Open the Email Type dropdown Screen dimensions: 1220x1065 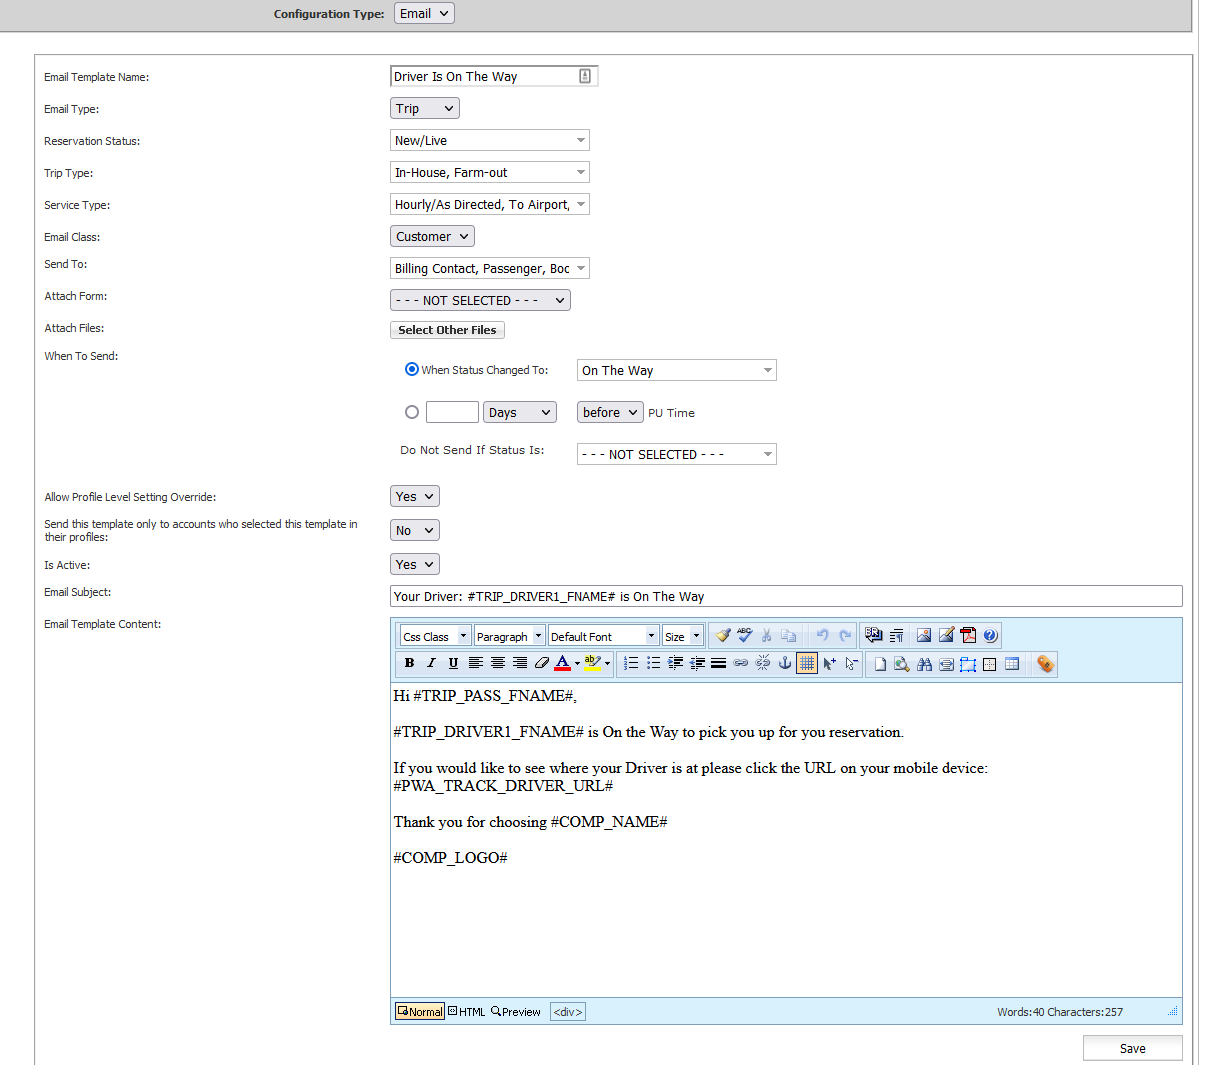424,108
